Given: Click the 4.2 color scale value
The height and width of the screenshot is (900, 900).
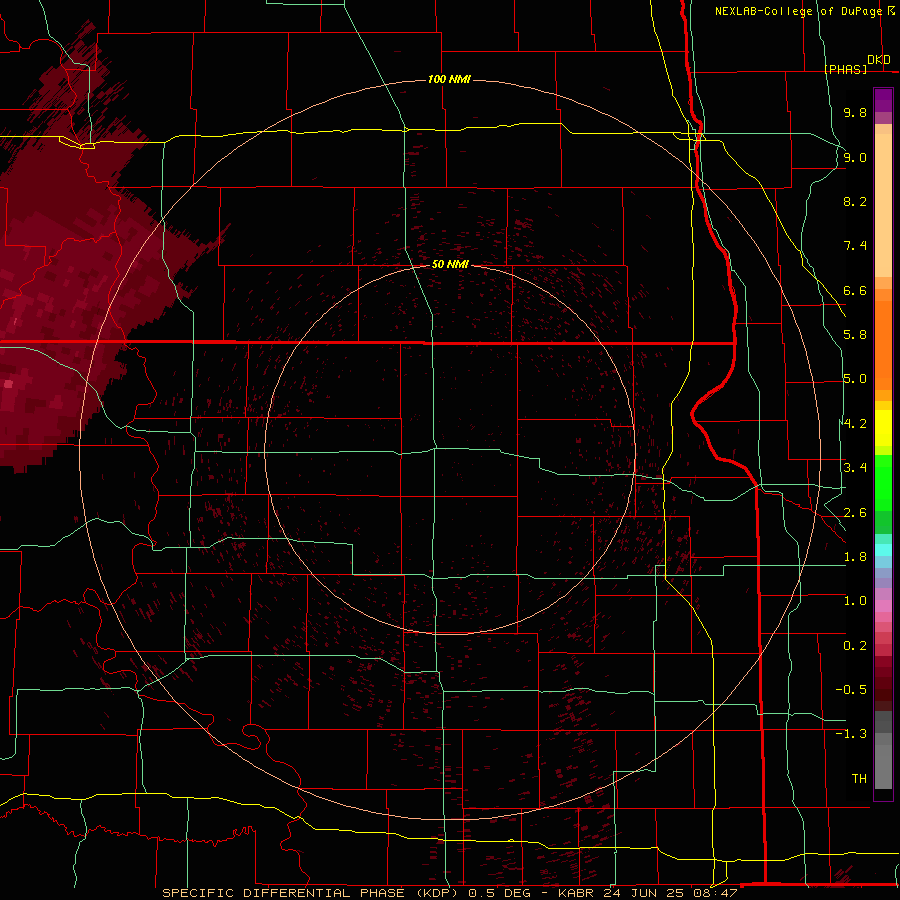Looking at the screenshot, I should [855, 424].
